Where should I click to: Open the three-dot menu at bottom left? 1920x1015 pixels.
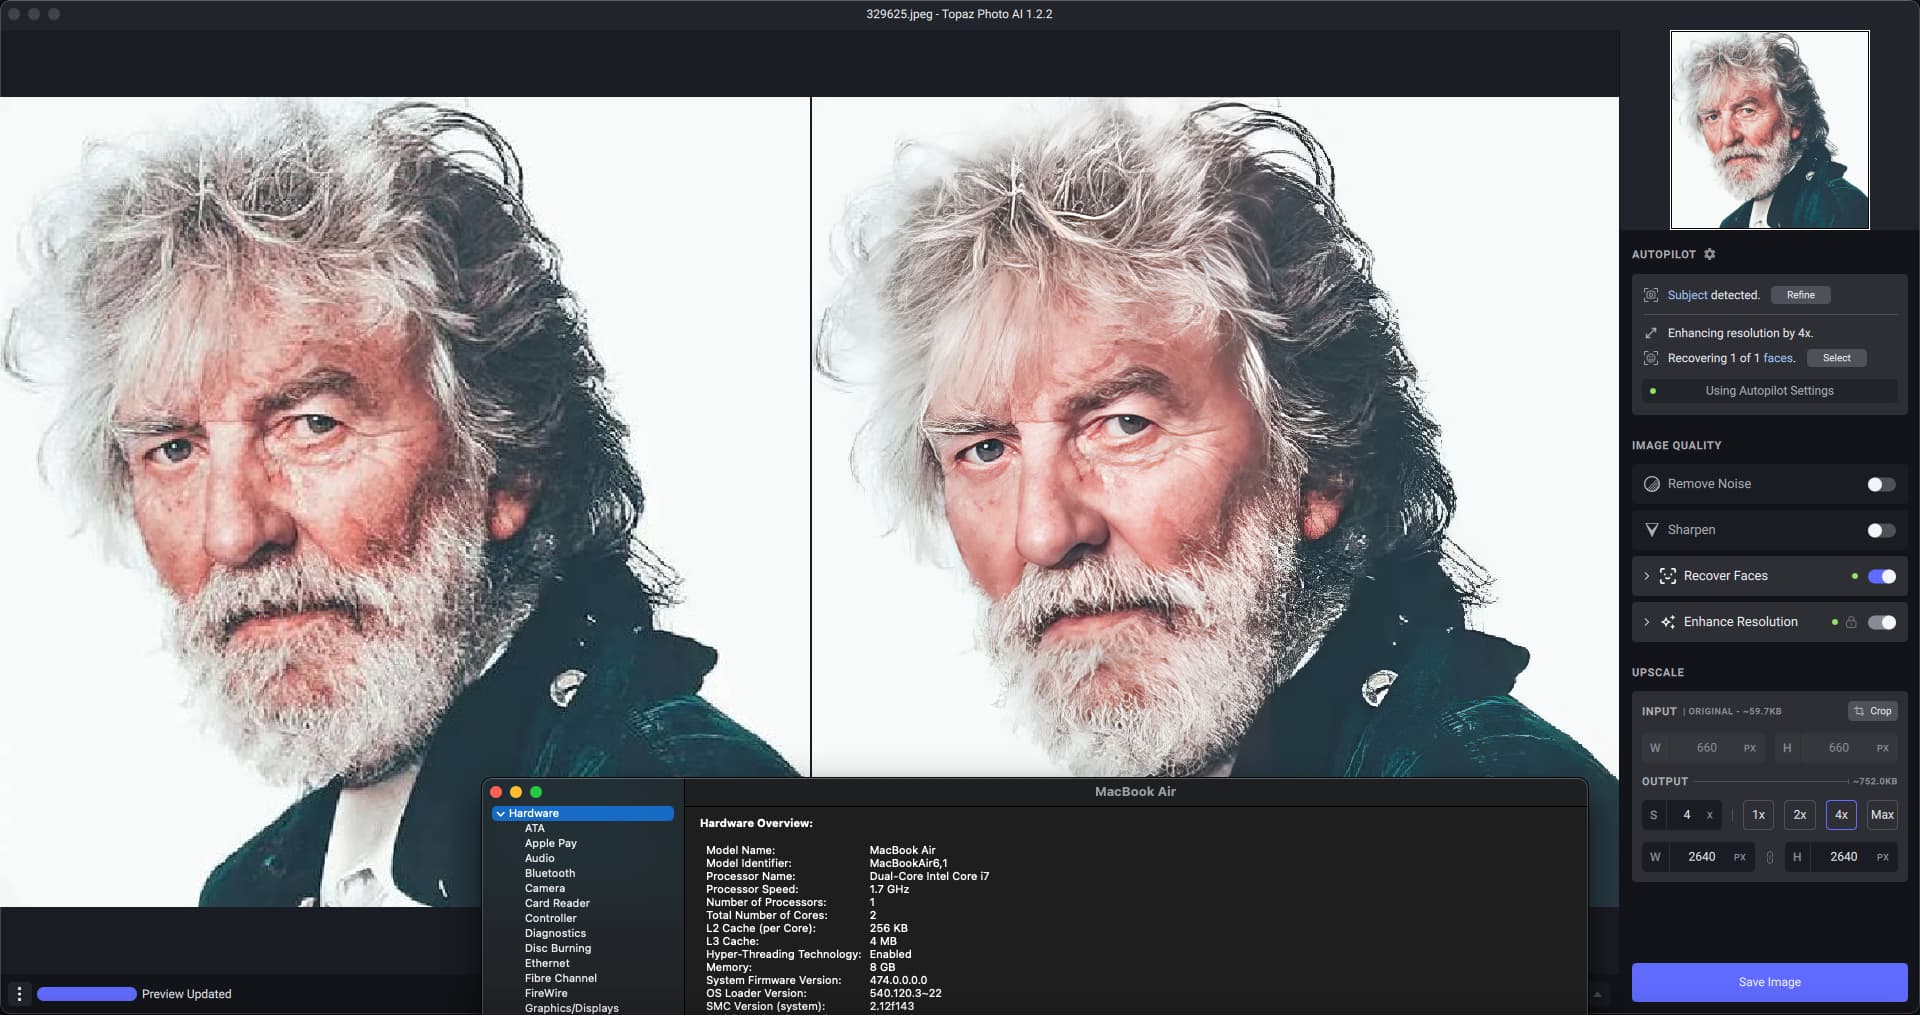19,993
